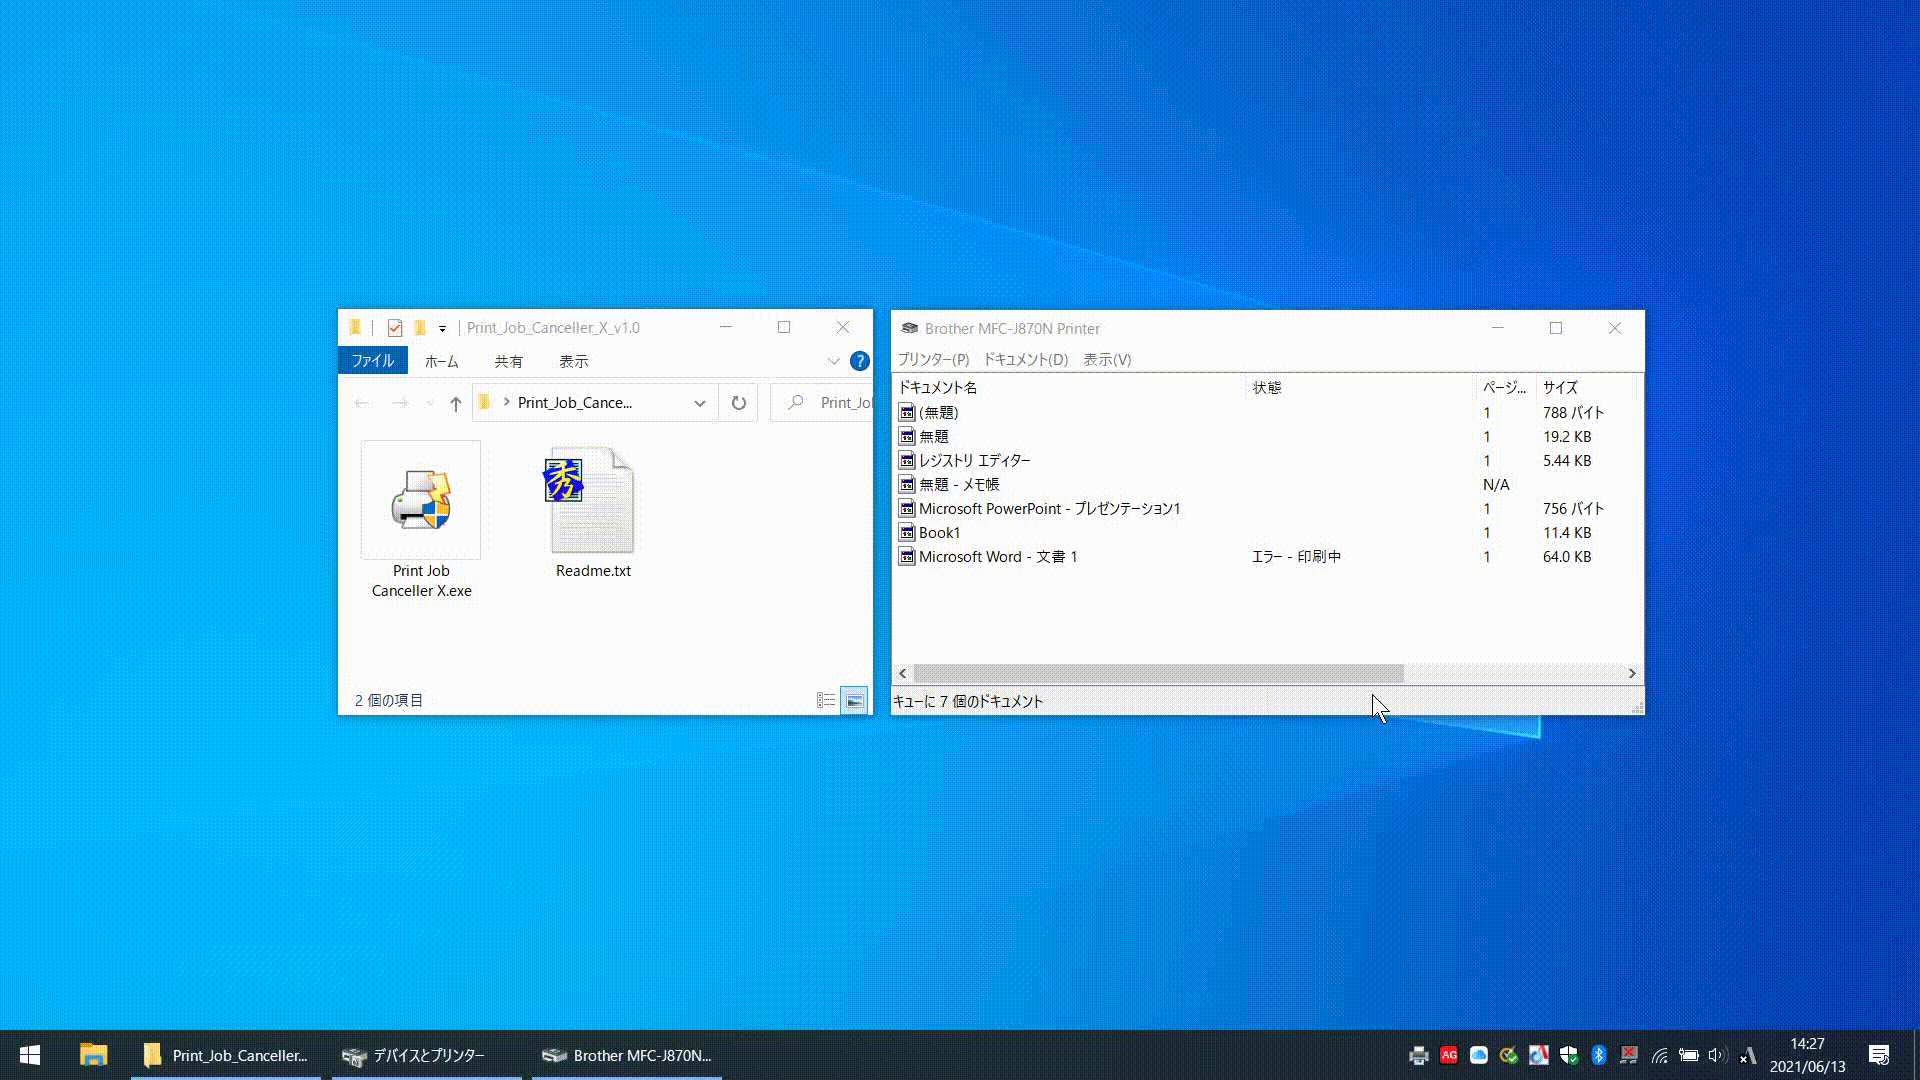Click the document icon beside Book1

point(907,533)
